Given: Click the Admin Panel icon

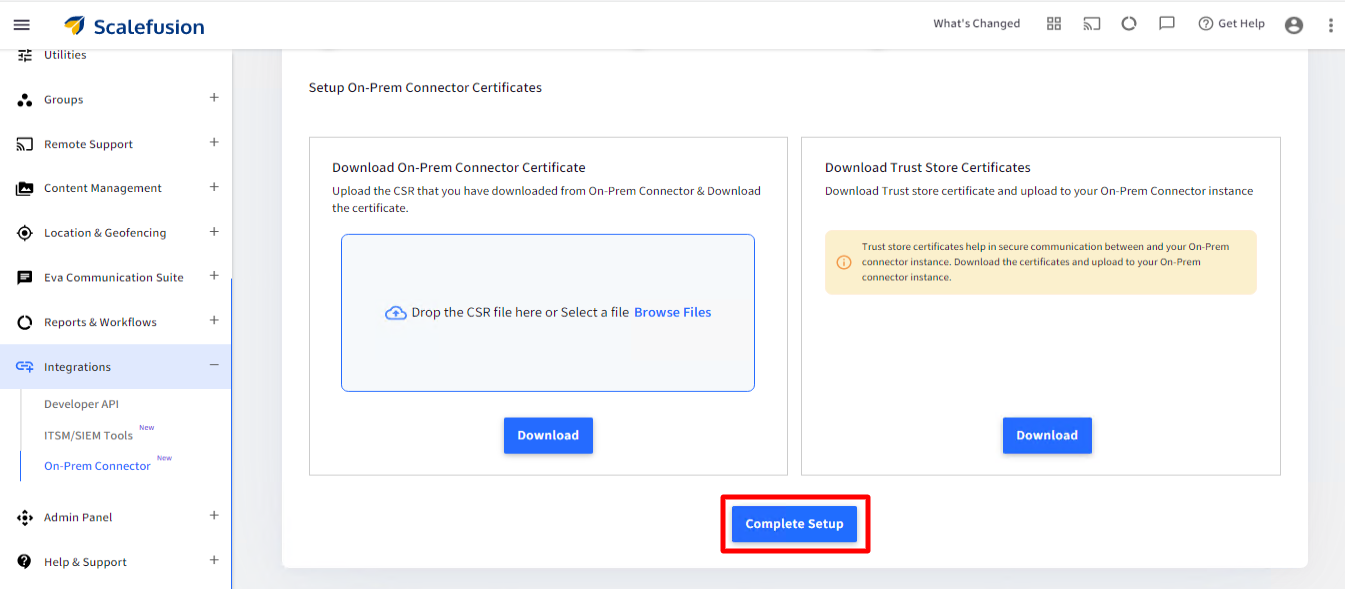Looking at the screenshot, I should [25, 518].
